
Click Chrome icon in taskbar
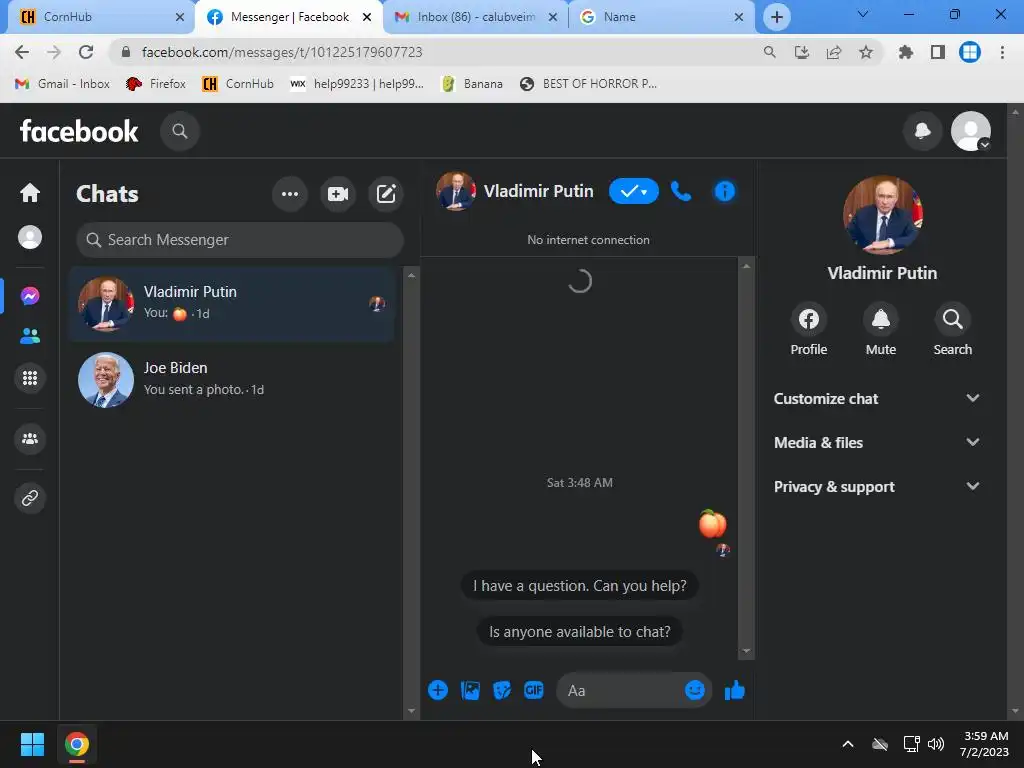coord(76,744)
